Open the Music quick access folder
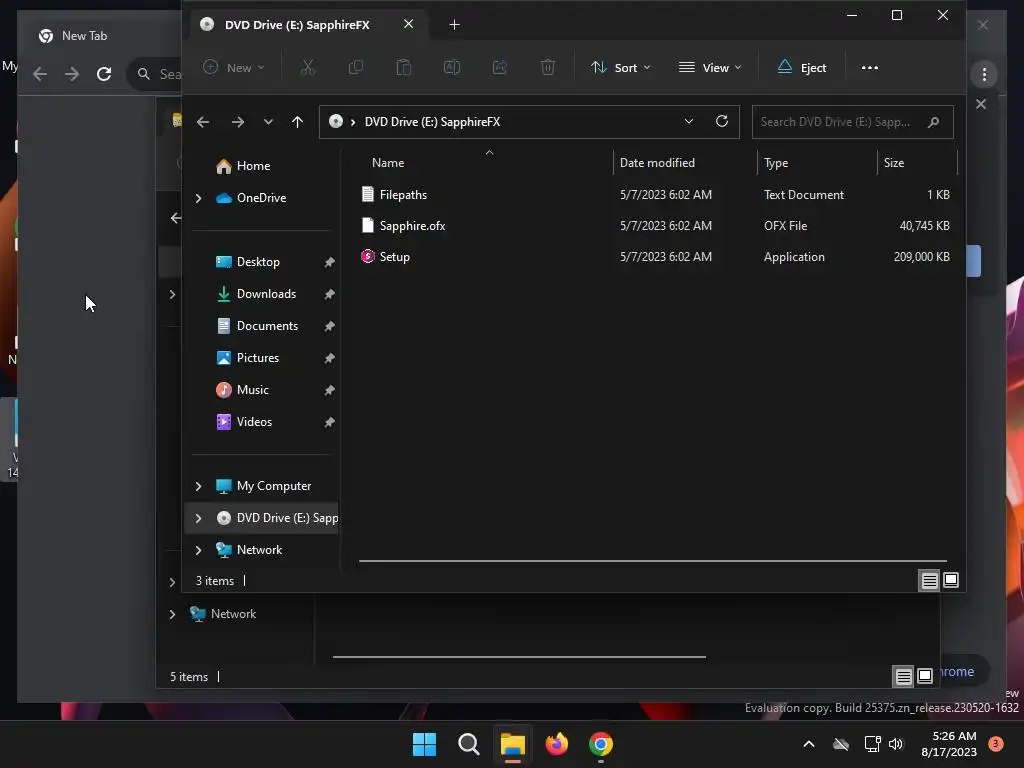Viewport: 1024px width, 768px height. pos(252,390)
